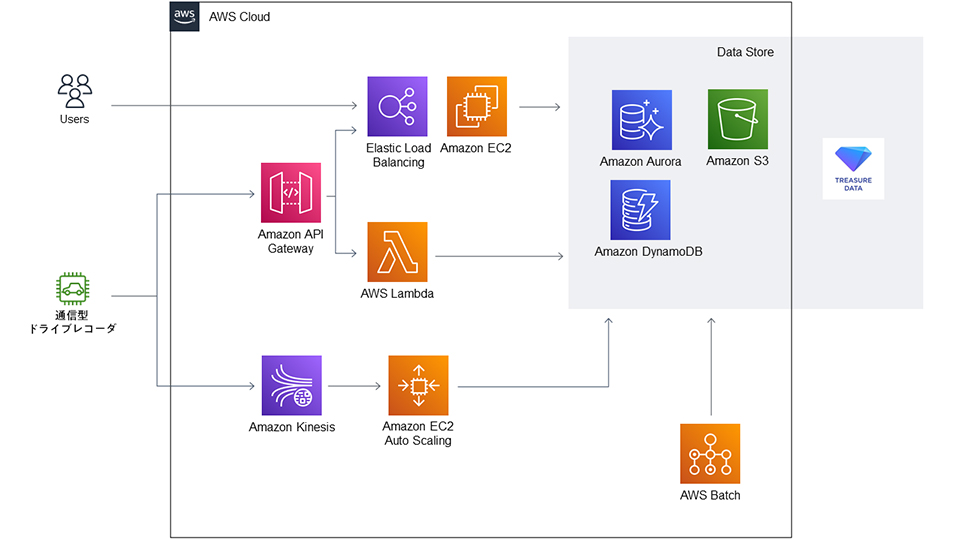Click the "通信型 ドライブレコーダ" label
The width and height of the screenshot is (960, 540).
[x=72, y=322]
